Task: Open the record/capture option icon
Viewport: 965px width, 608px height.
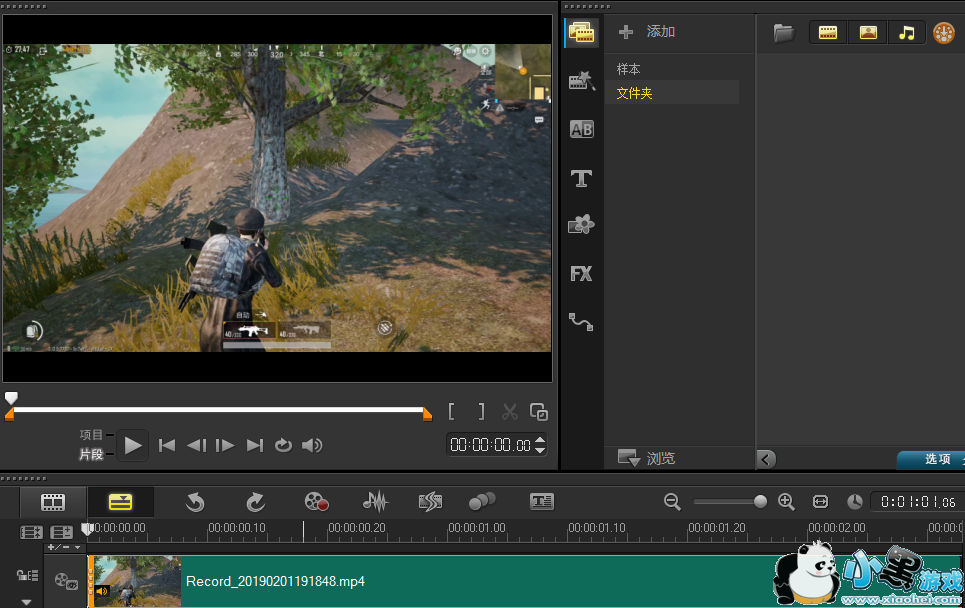Action: click(317, 501)
